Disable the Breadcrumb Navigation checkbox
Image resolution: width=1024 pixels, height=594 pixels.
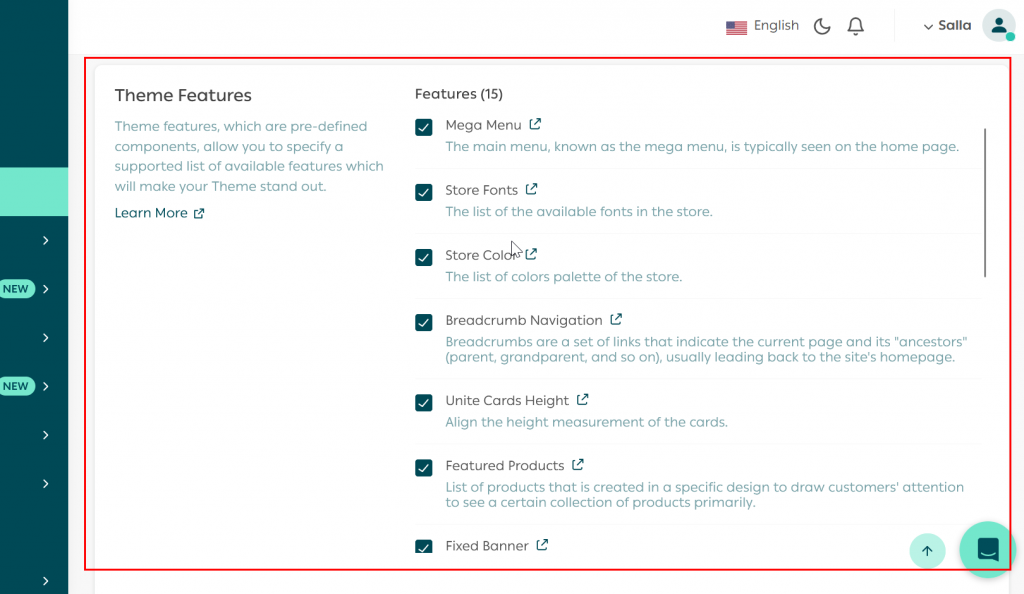tap(424, 322)
